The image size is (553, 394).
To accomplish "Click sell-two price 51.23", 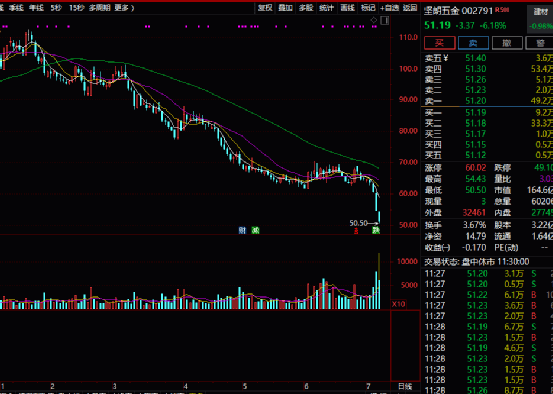I will (476, 90).
